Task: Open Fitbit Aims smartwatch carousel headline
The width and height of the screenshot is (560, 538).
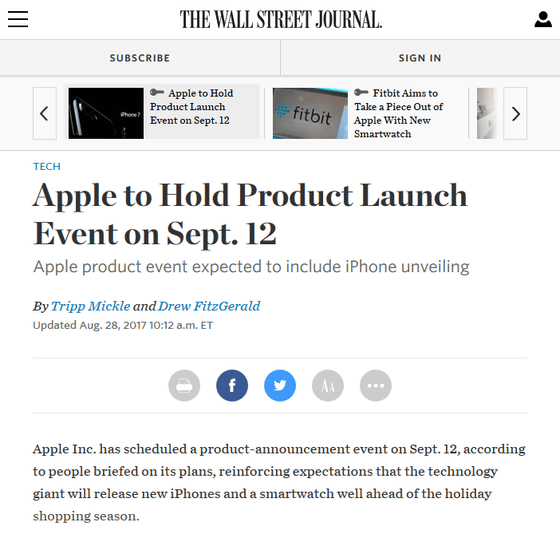Action: [x=398, y=113]
